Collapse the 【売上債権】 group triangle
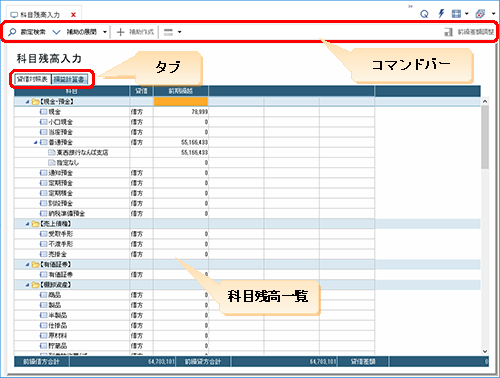This screenshot has height=378, width=500. (x=28, y=224)
